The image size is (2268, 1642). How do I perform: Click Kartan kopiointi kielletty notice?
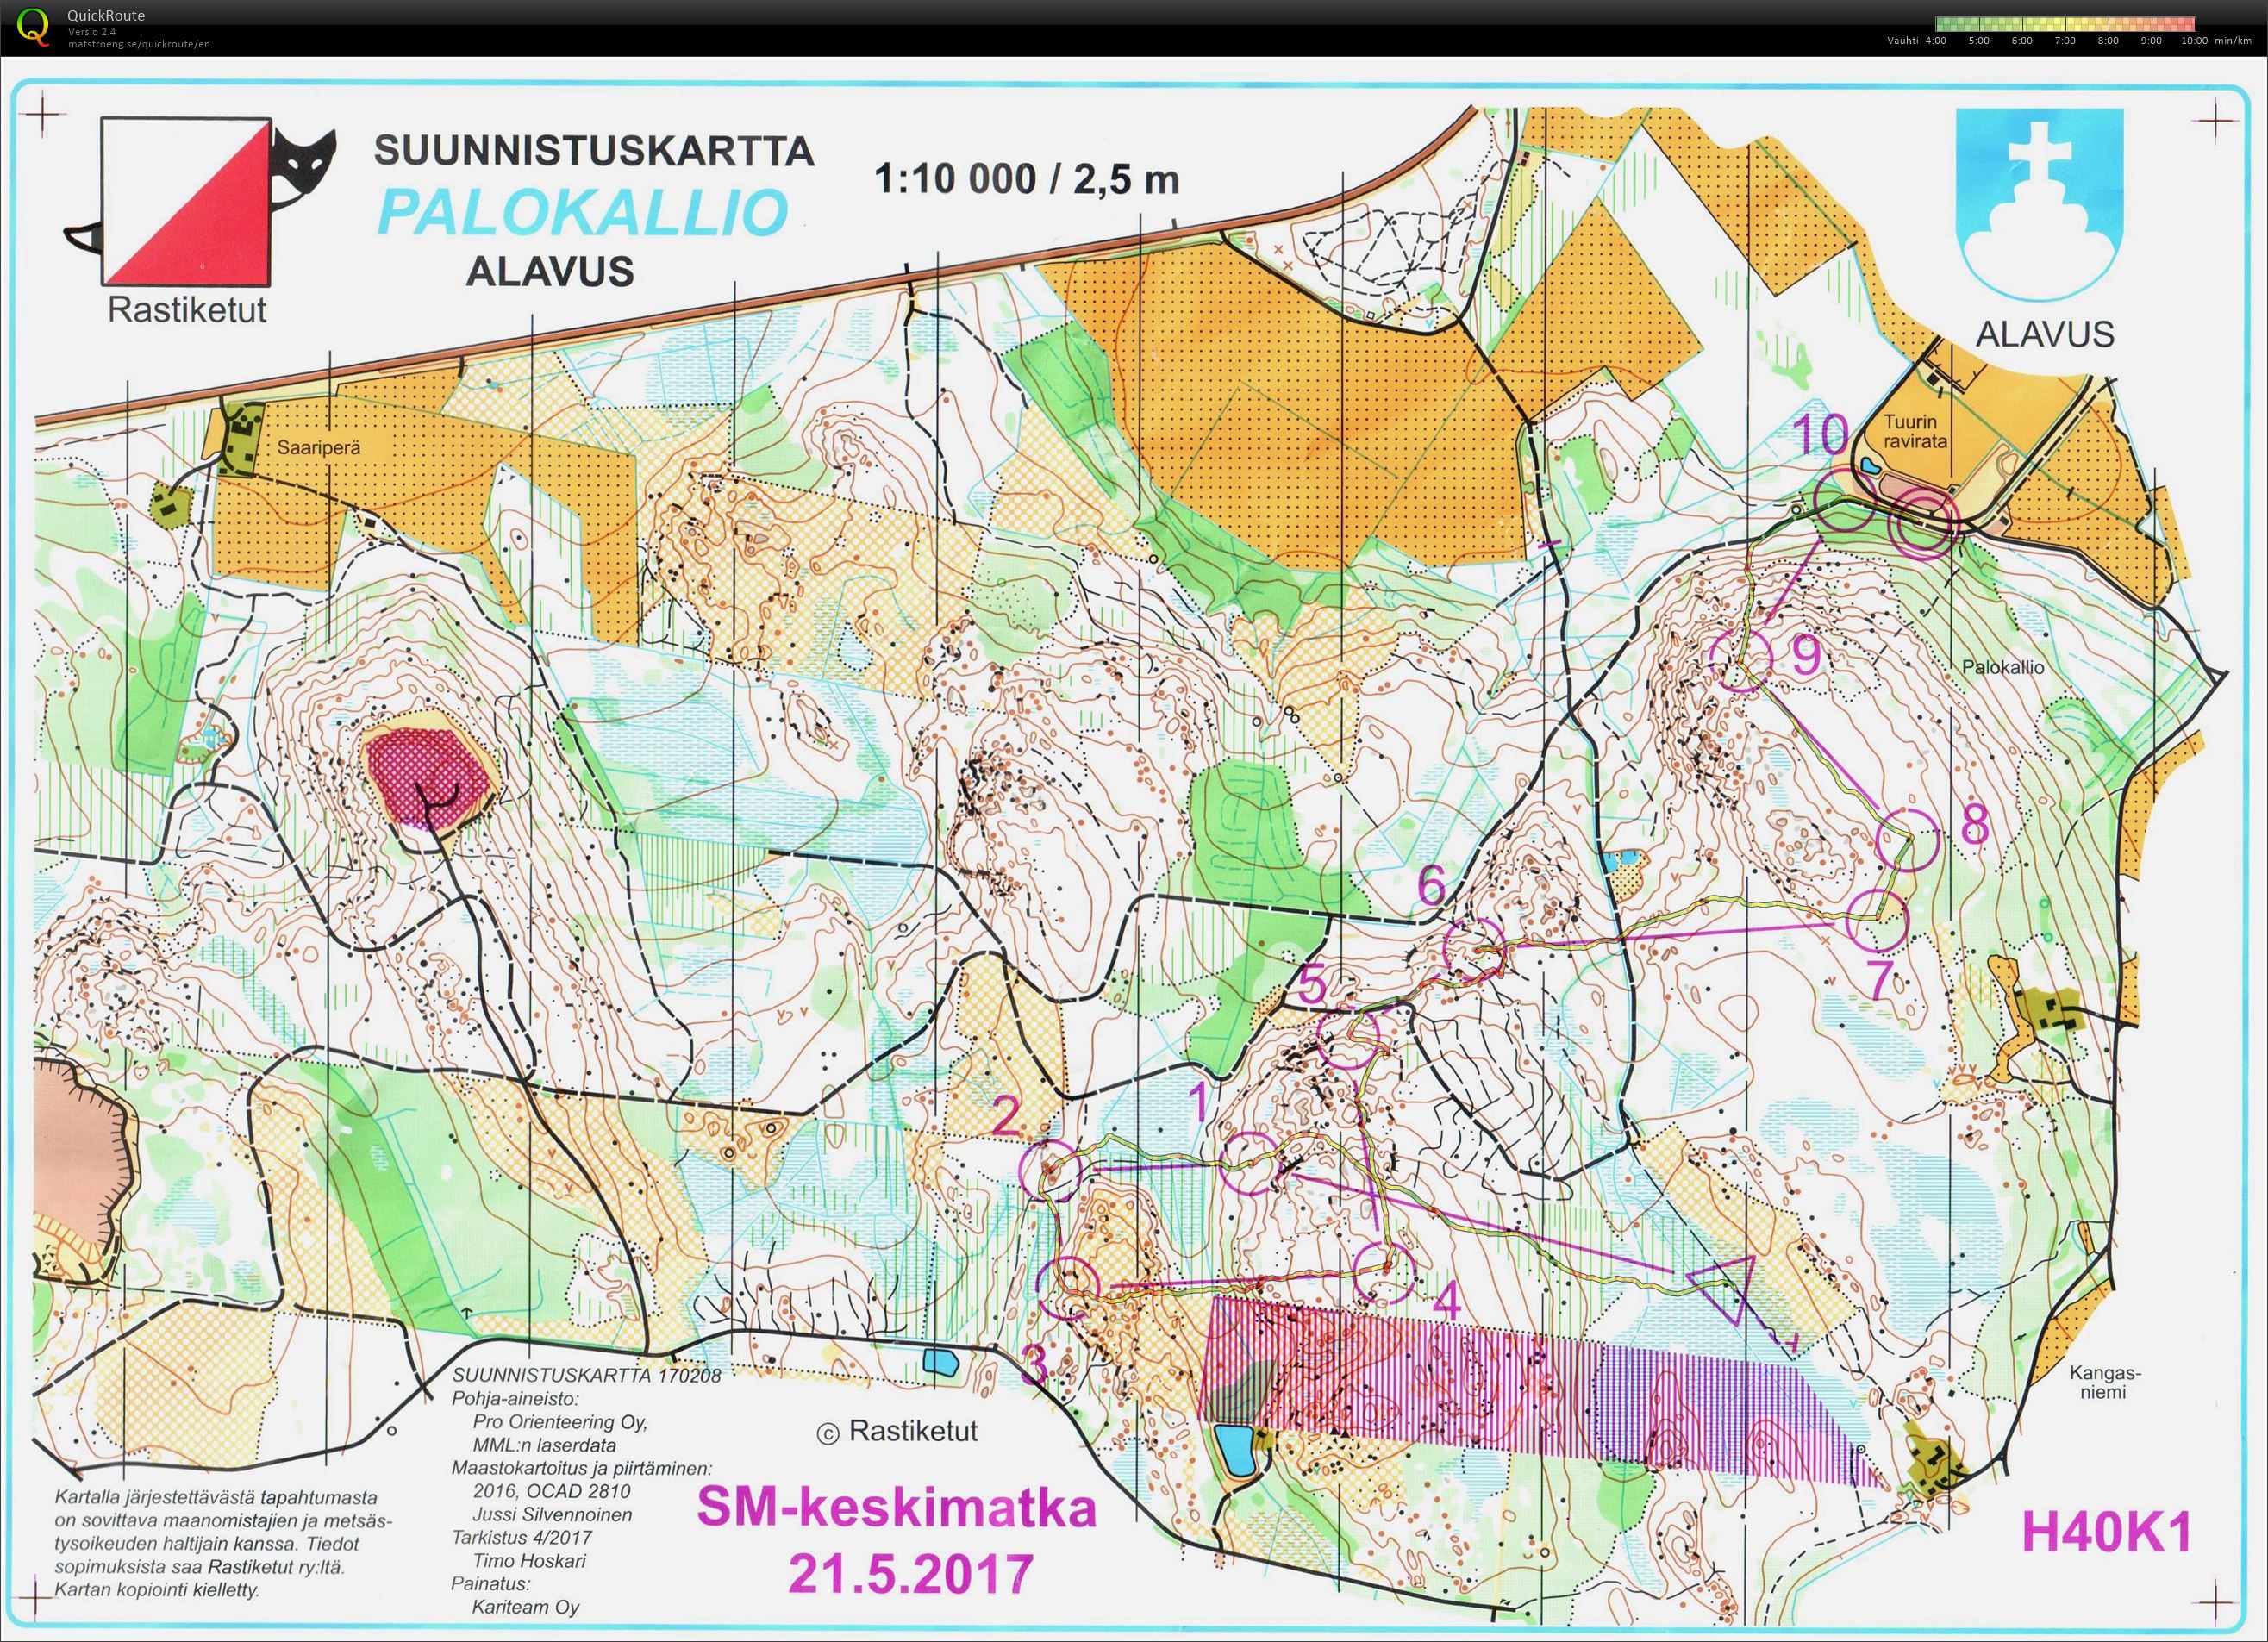click(x=158, y=1589)
